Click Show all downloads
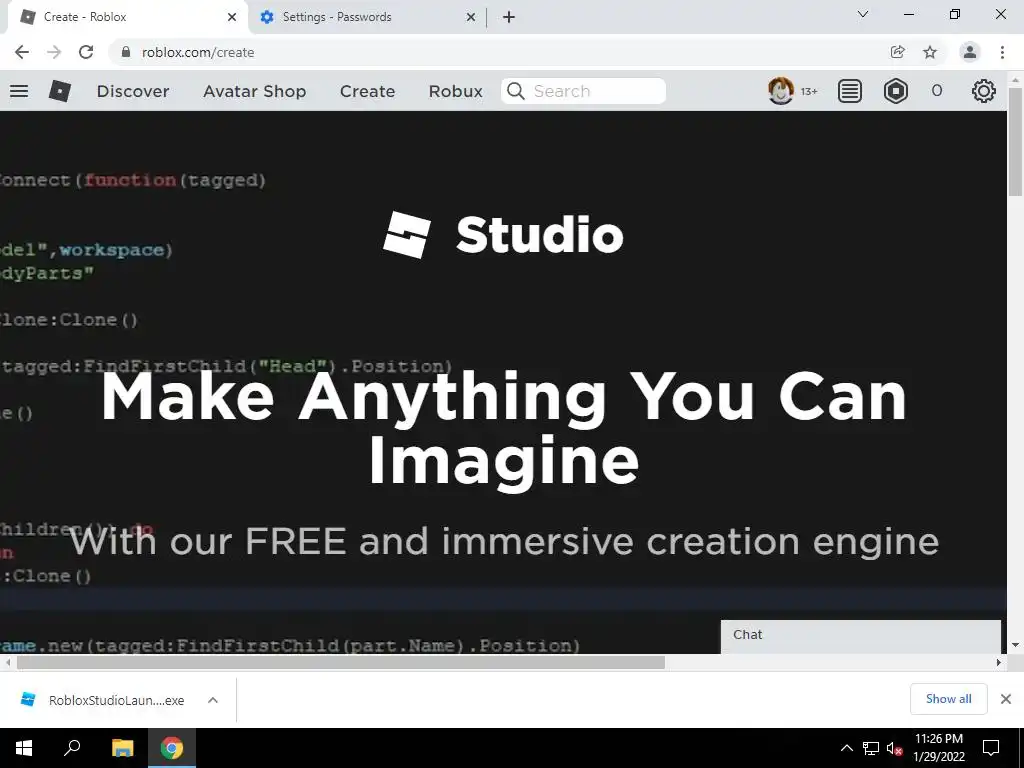Screen dimensions: 1024x768 point(948,699)
